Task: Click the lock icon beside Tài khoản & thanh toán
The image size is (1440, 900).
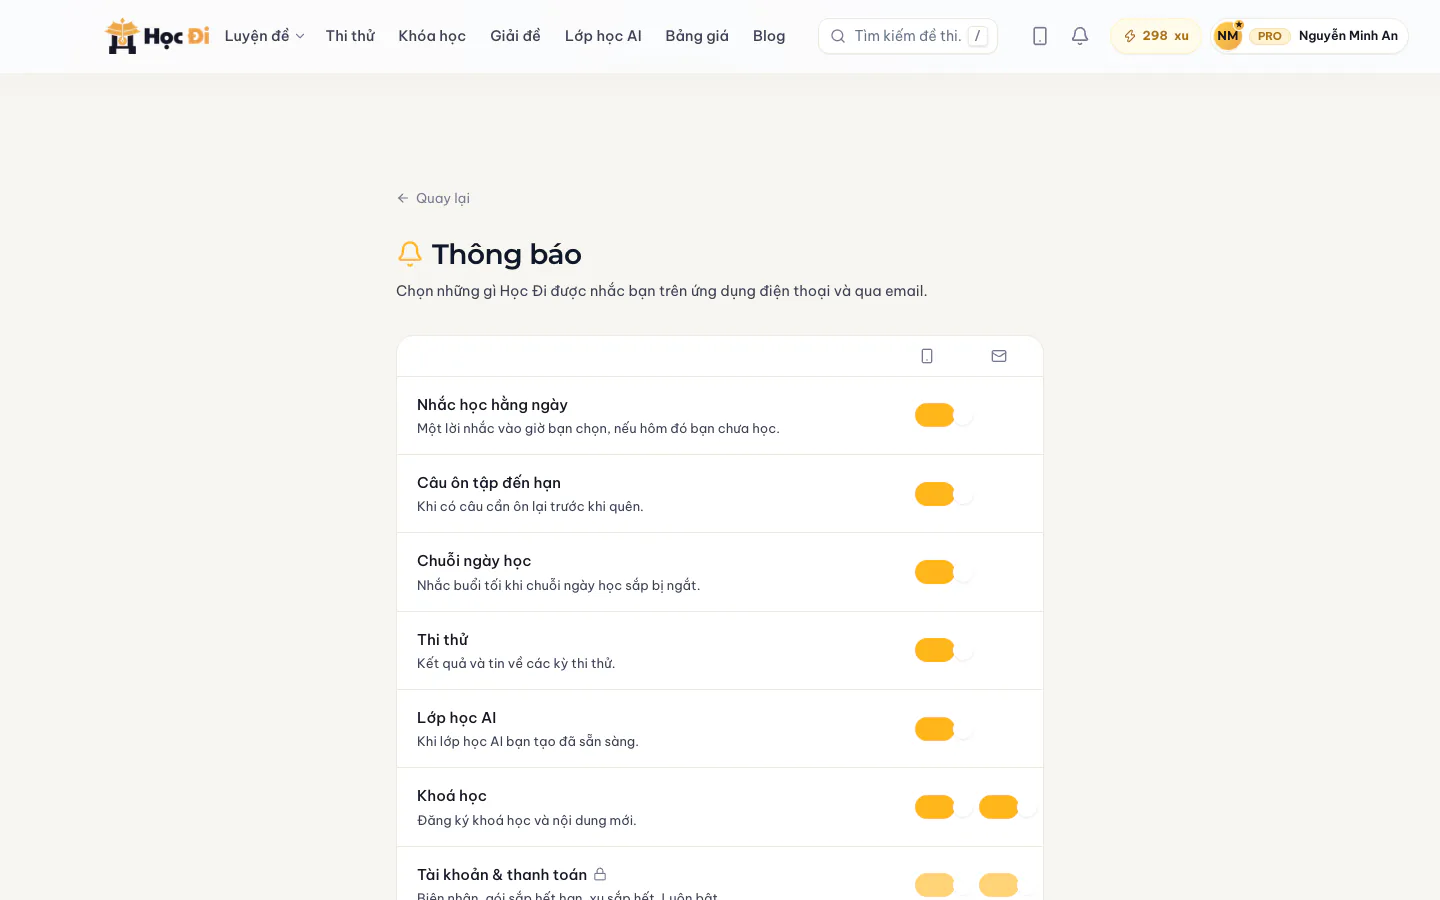Action: pos(600,874)
